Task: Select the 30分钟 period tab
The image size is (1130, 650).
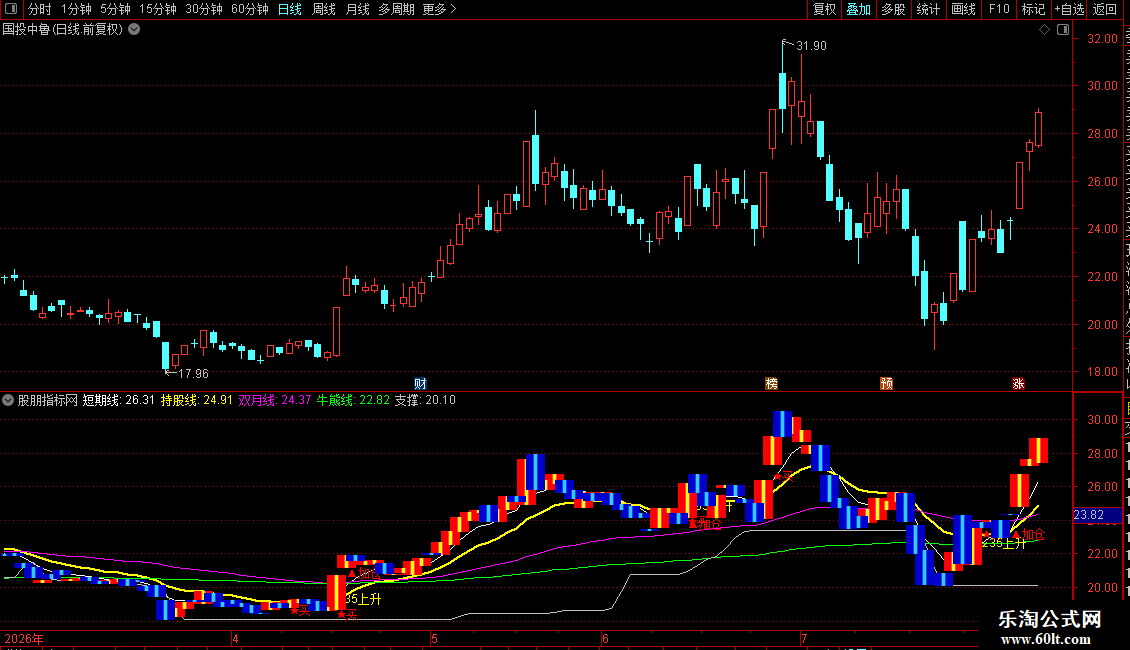Action: pyautogui.click(x=204, y=9)
